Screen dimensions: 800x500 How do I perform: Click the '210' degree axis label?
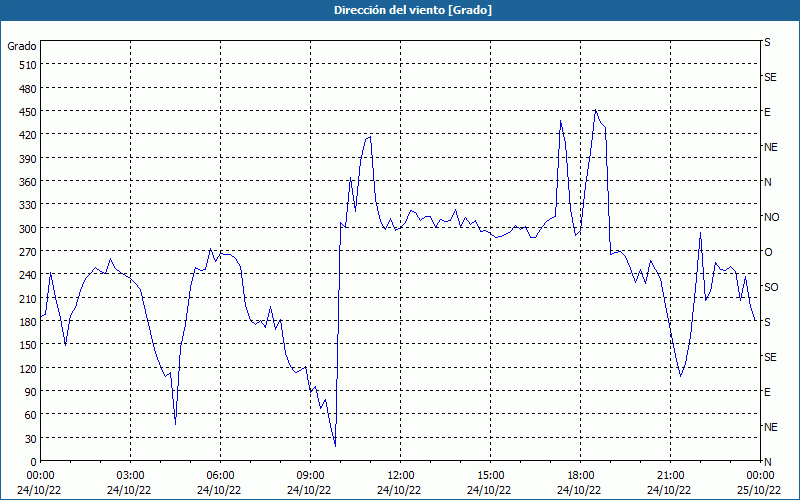coord(29,298)
